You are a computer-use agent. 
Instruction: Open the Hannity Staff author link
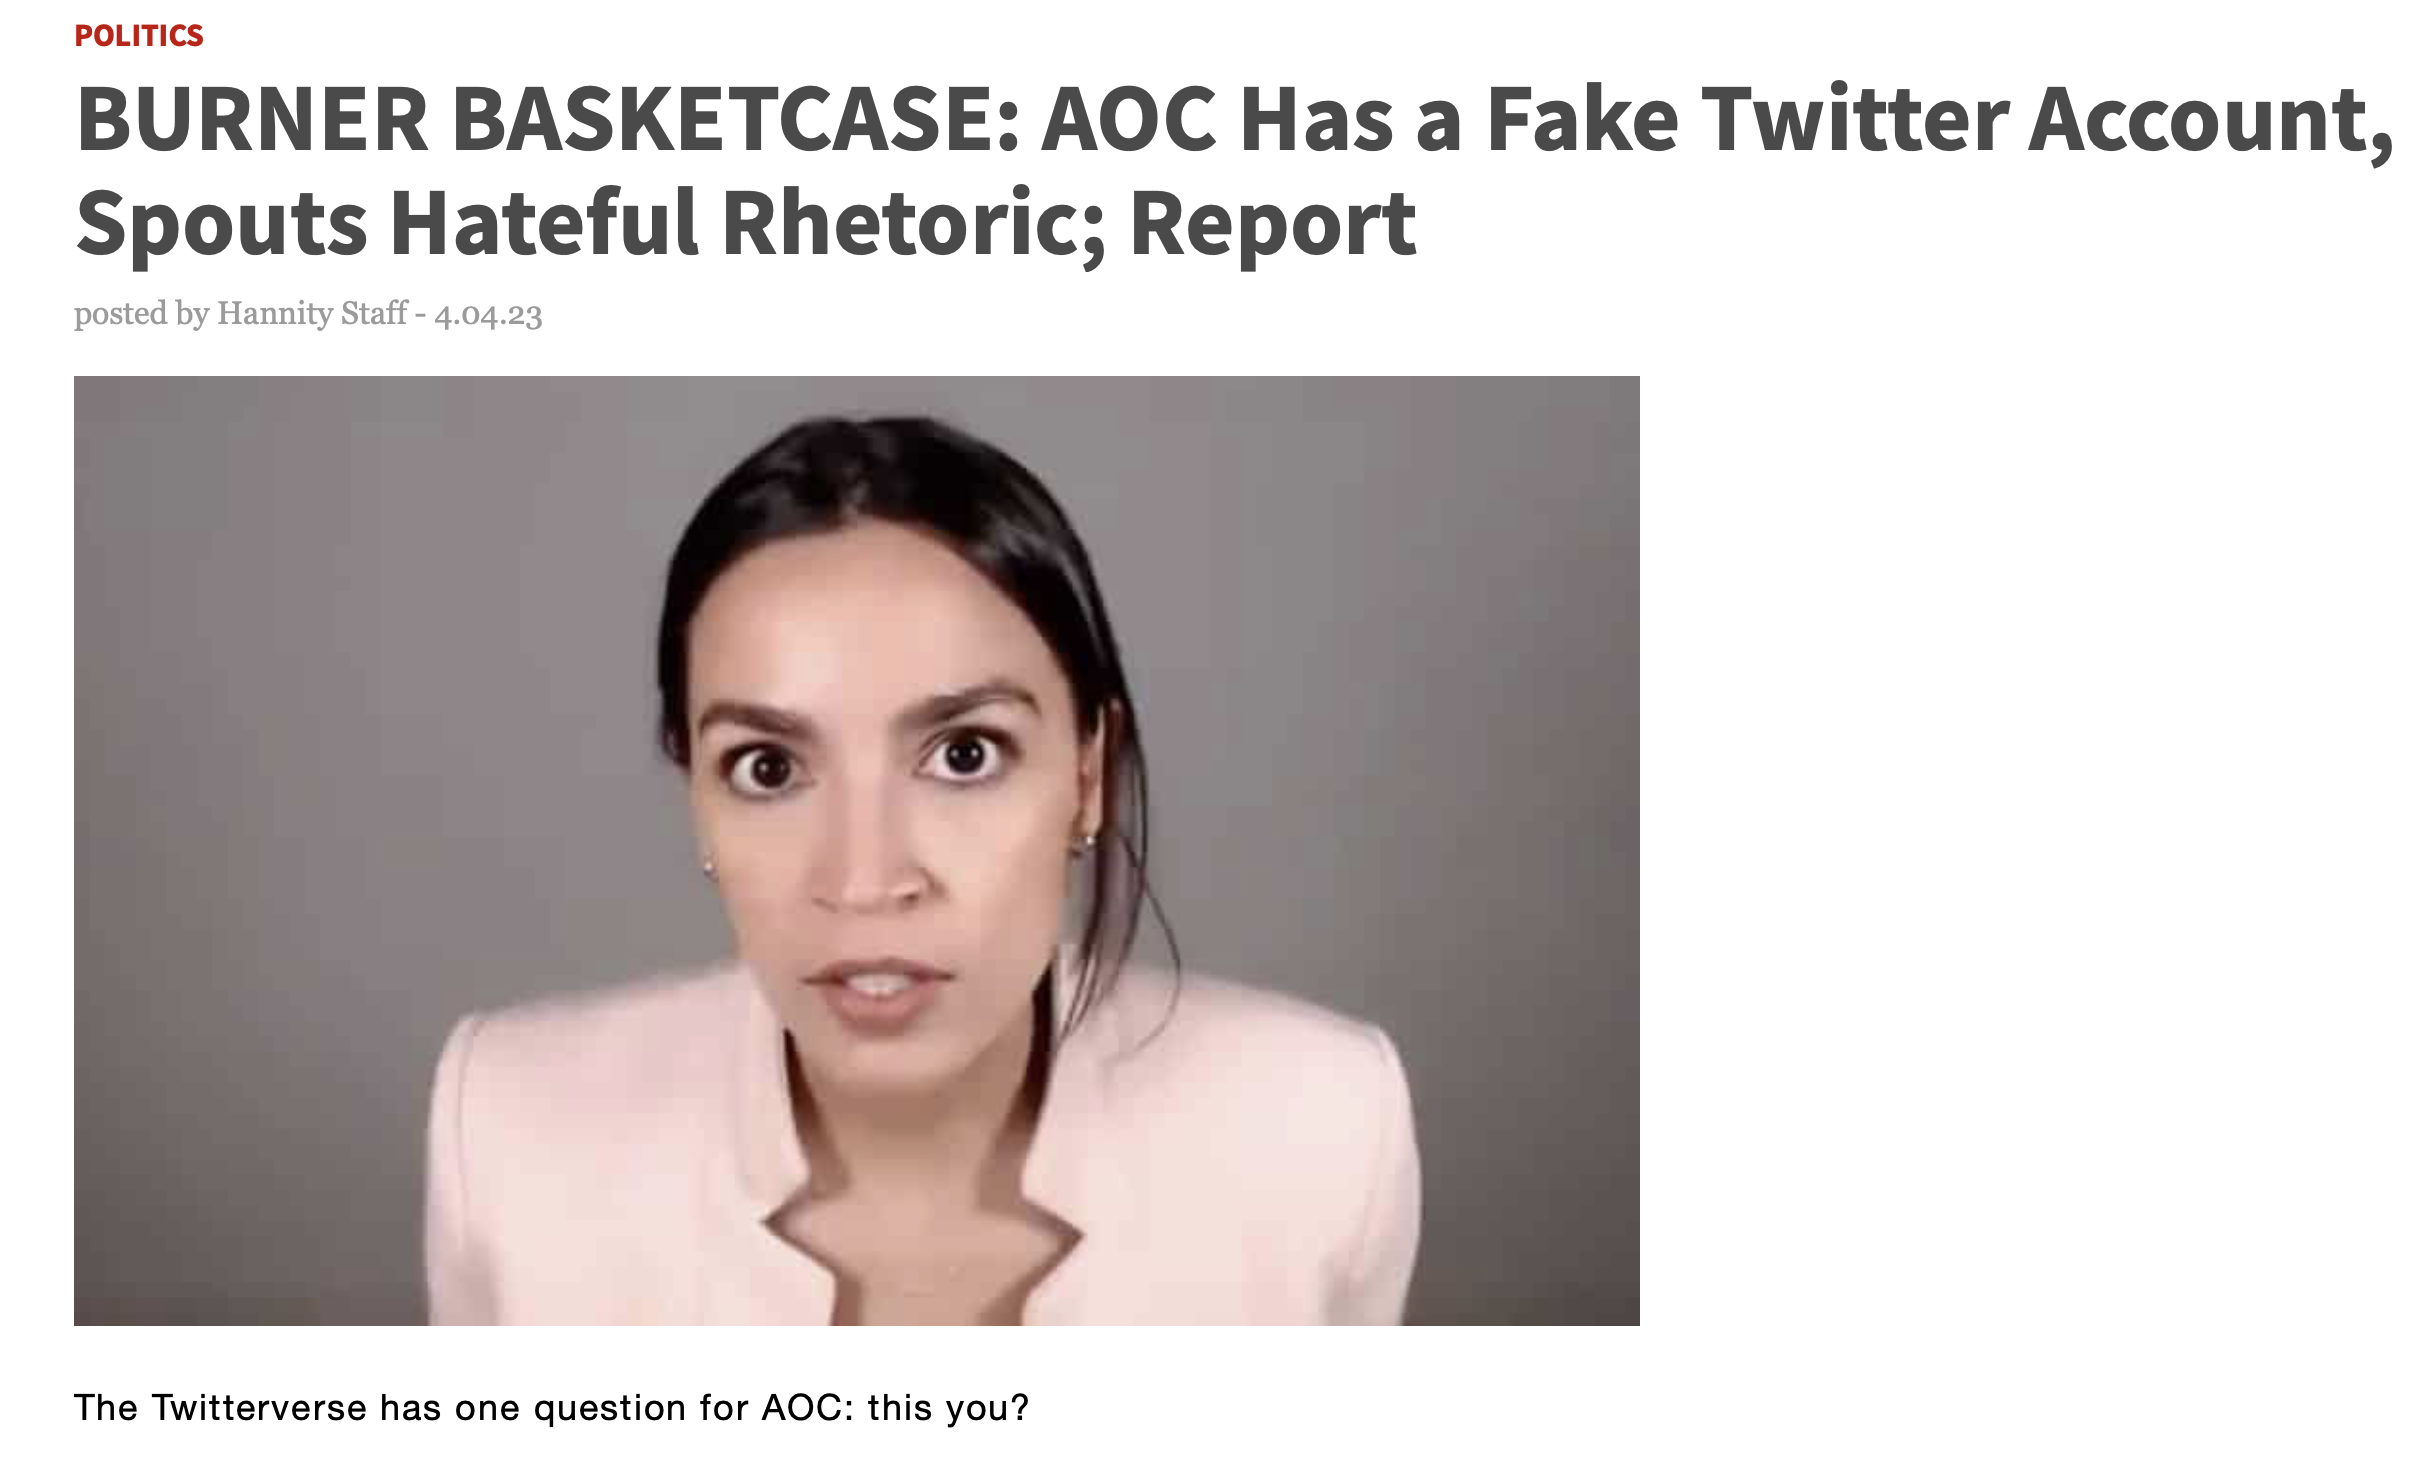312,314
